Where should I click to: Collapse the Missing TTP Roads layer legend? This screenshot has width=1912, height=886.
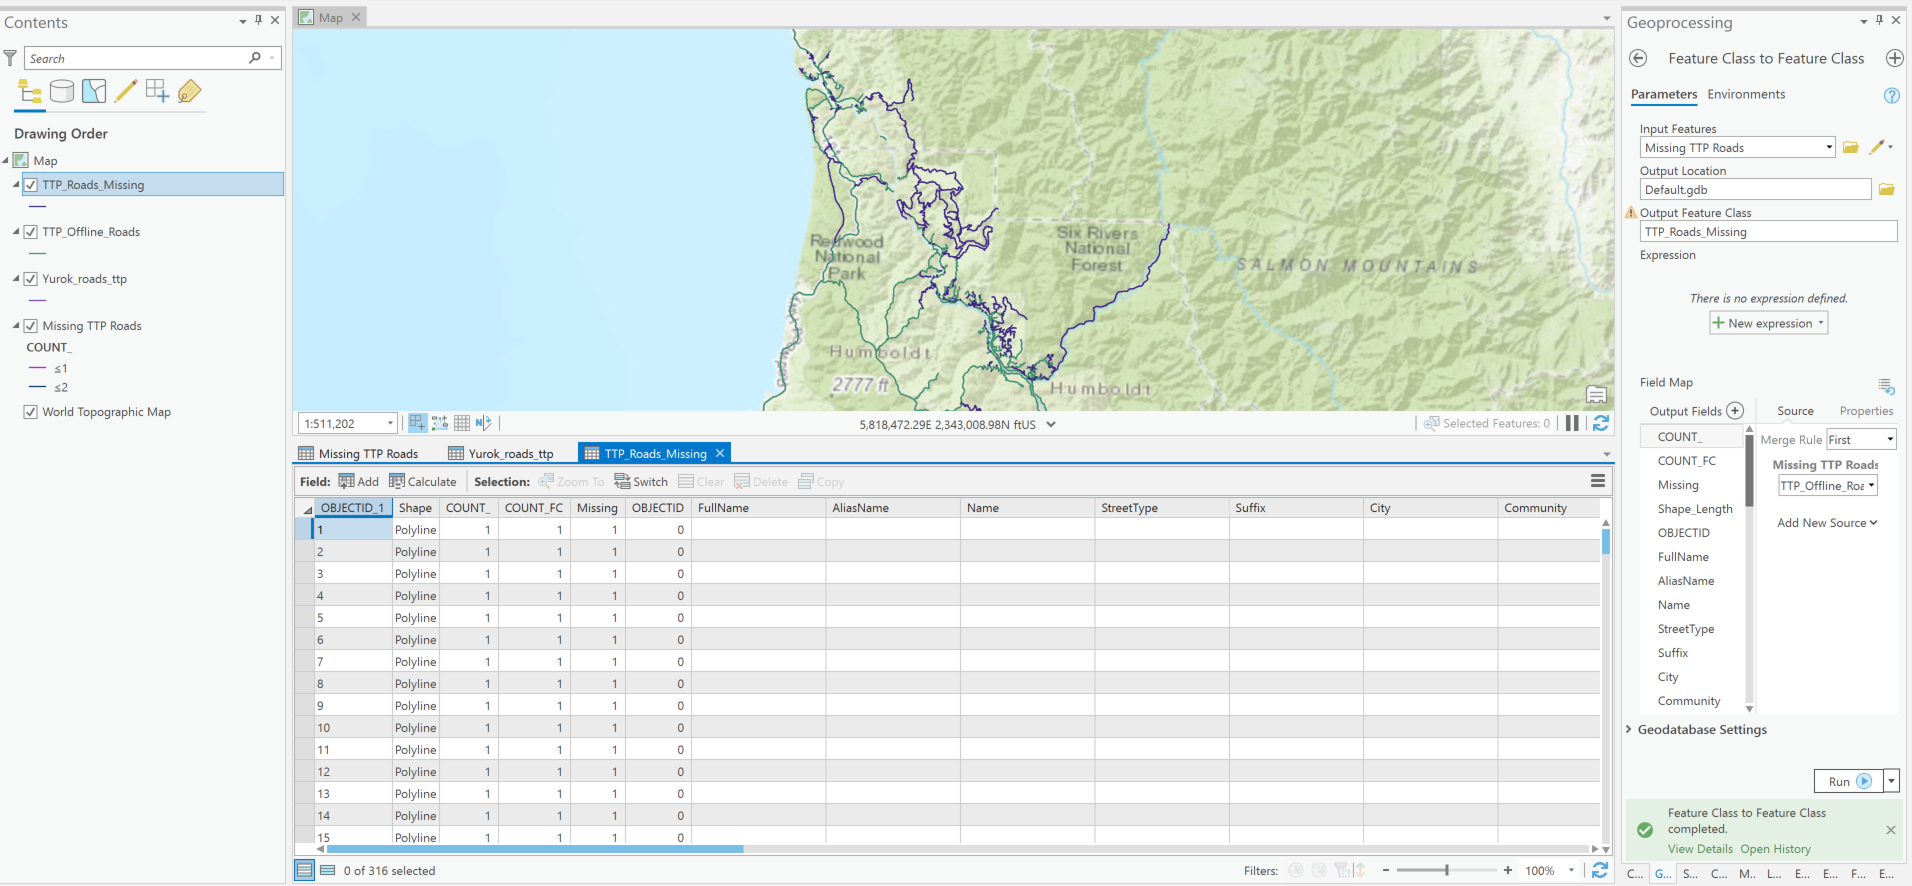(16, 326)
